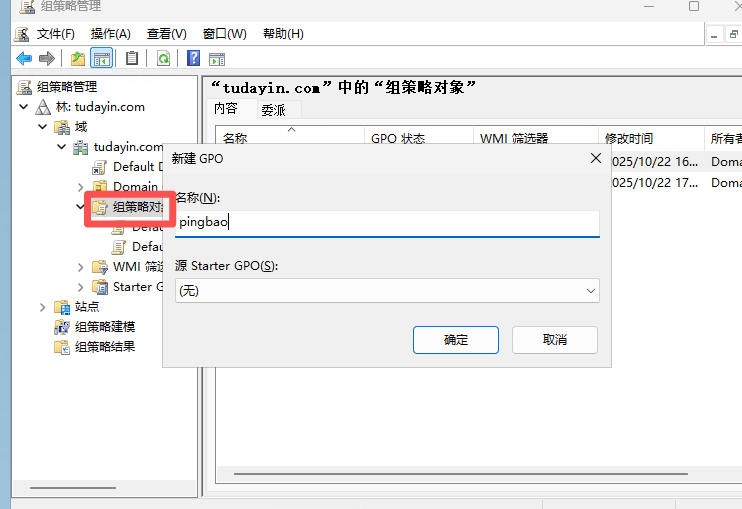Open the 查看(V) menu

166,34
